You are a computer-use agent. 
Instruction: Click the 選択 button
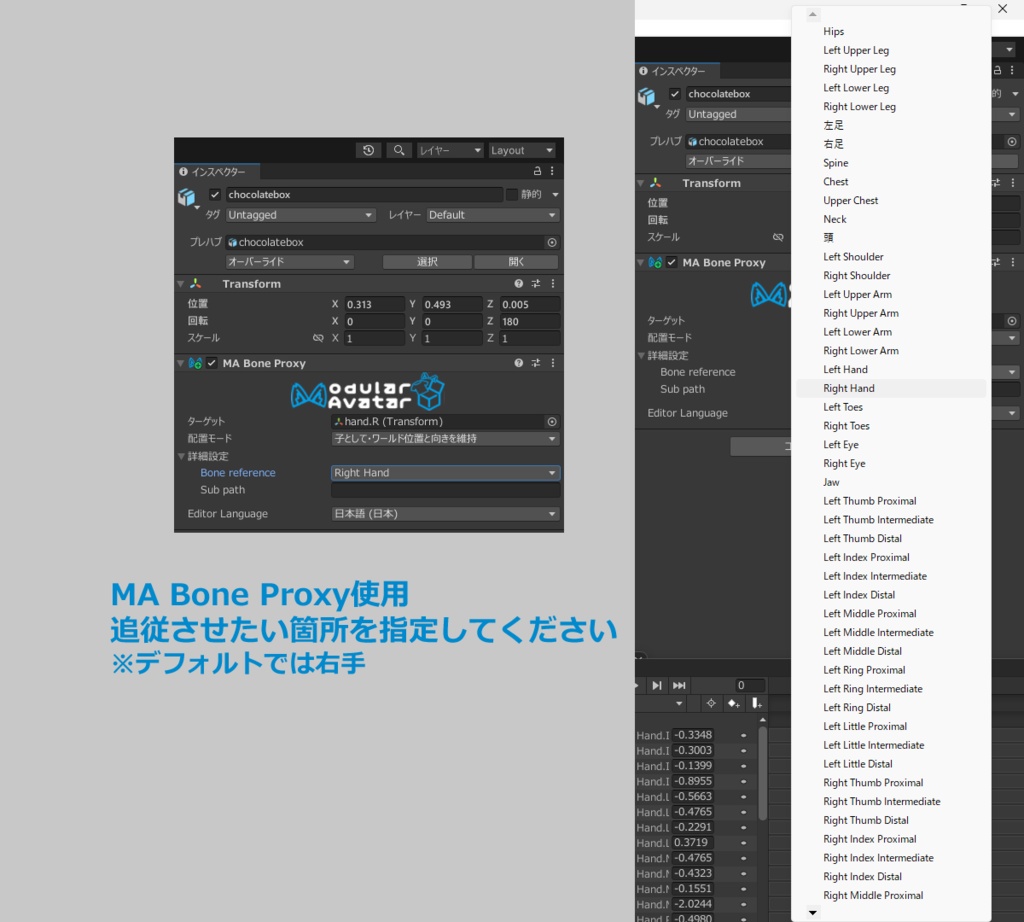(x=427, y=262)
